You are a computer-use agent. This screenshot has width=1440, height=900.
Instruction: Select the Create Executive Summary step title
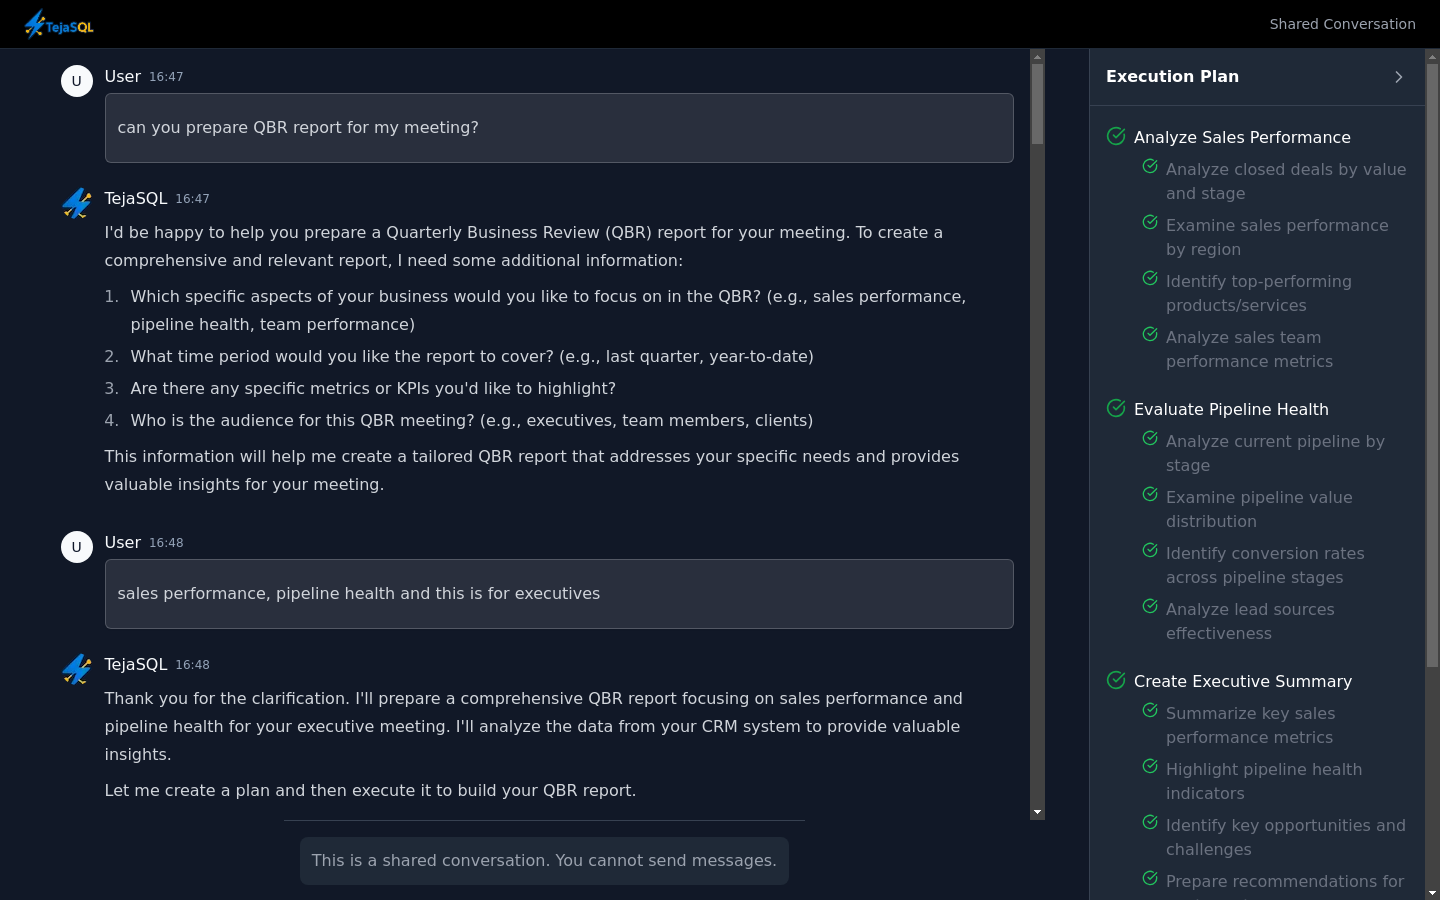(x=1243, y=681)
